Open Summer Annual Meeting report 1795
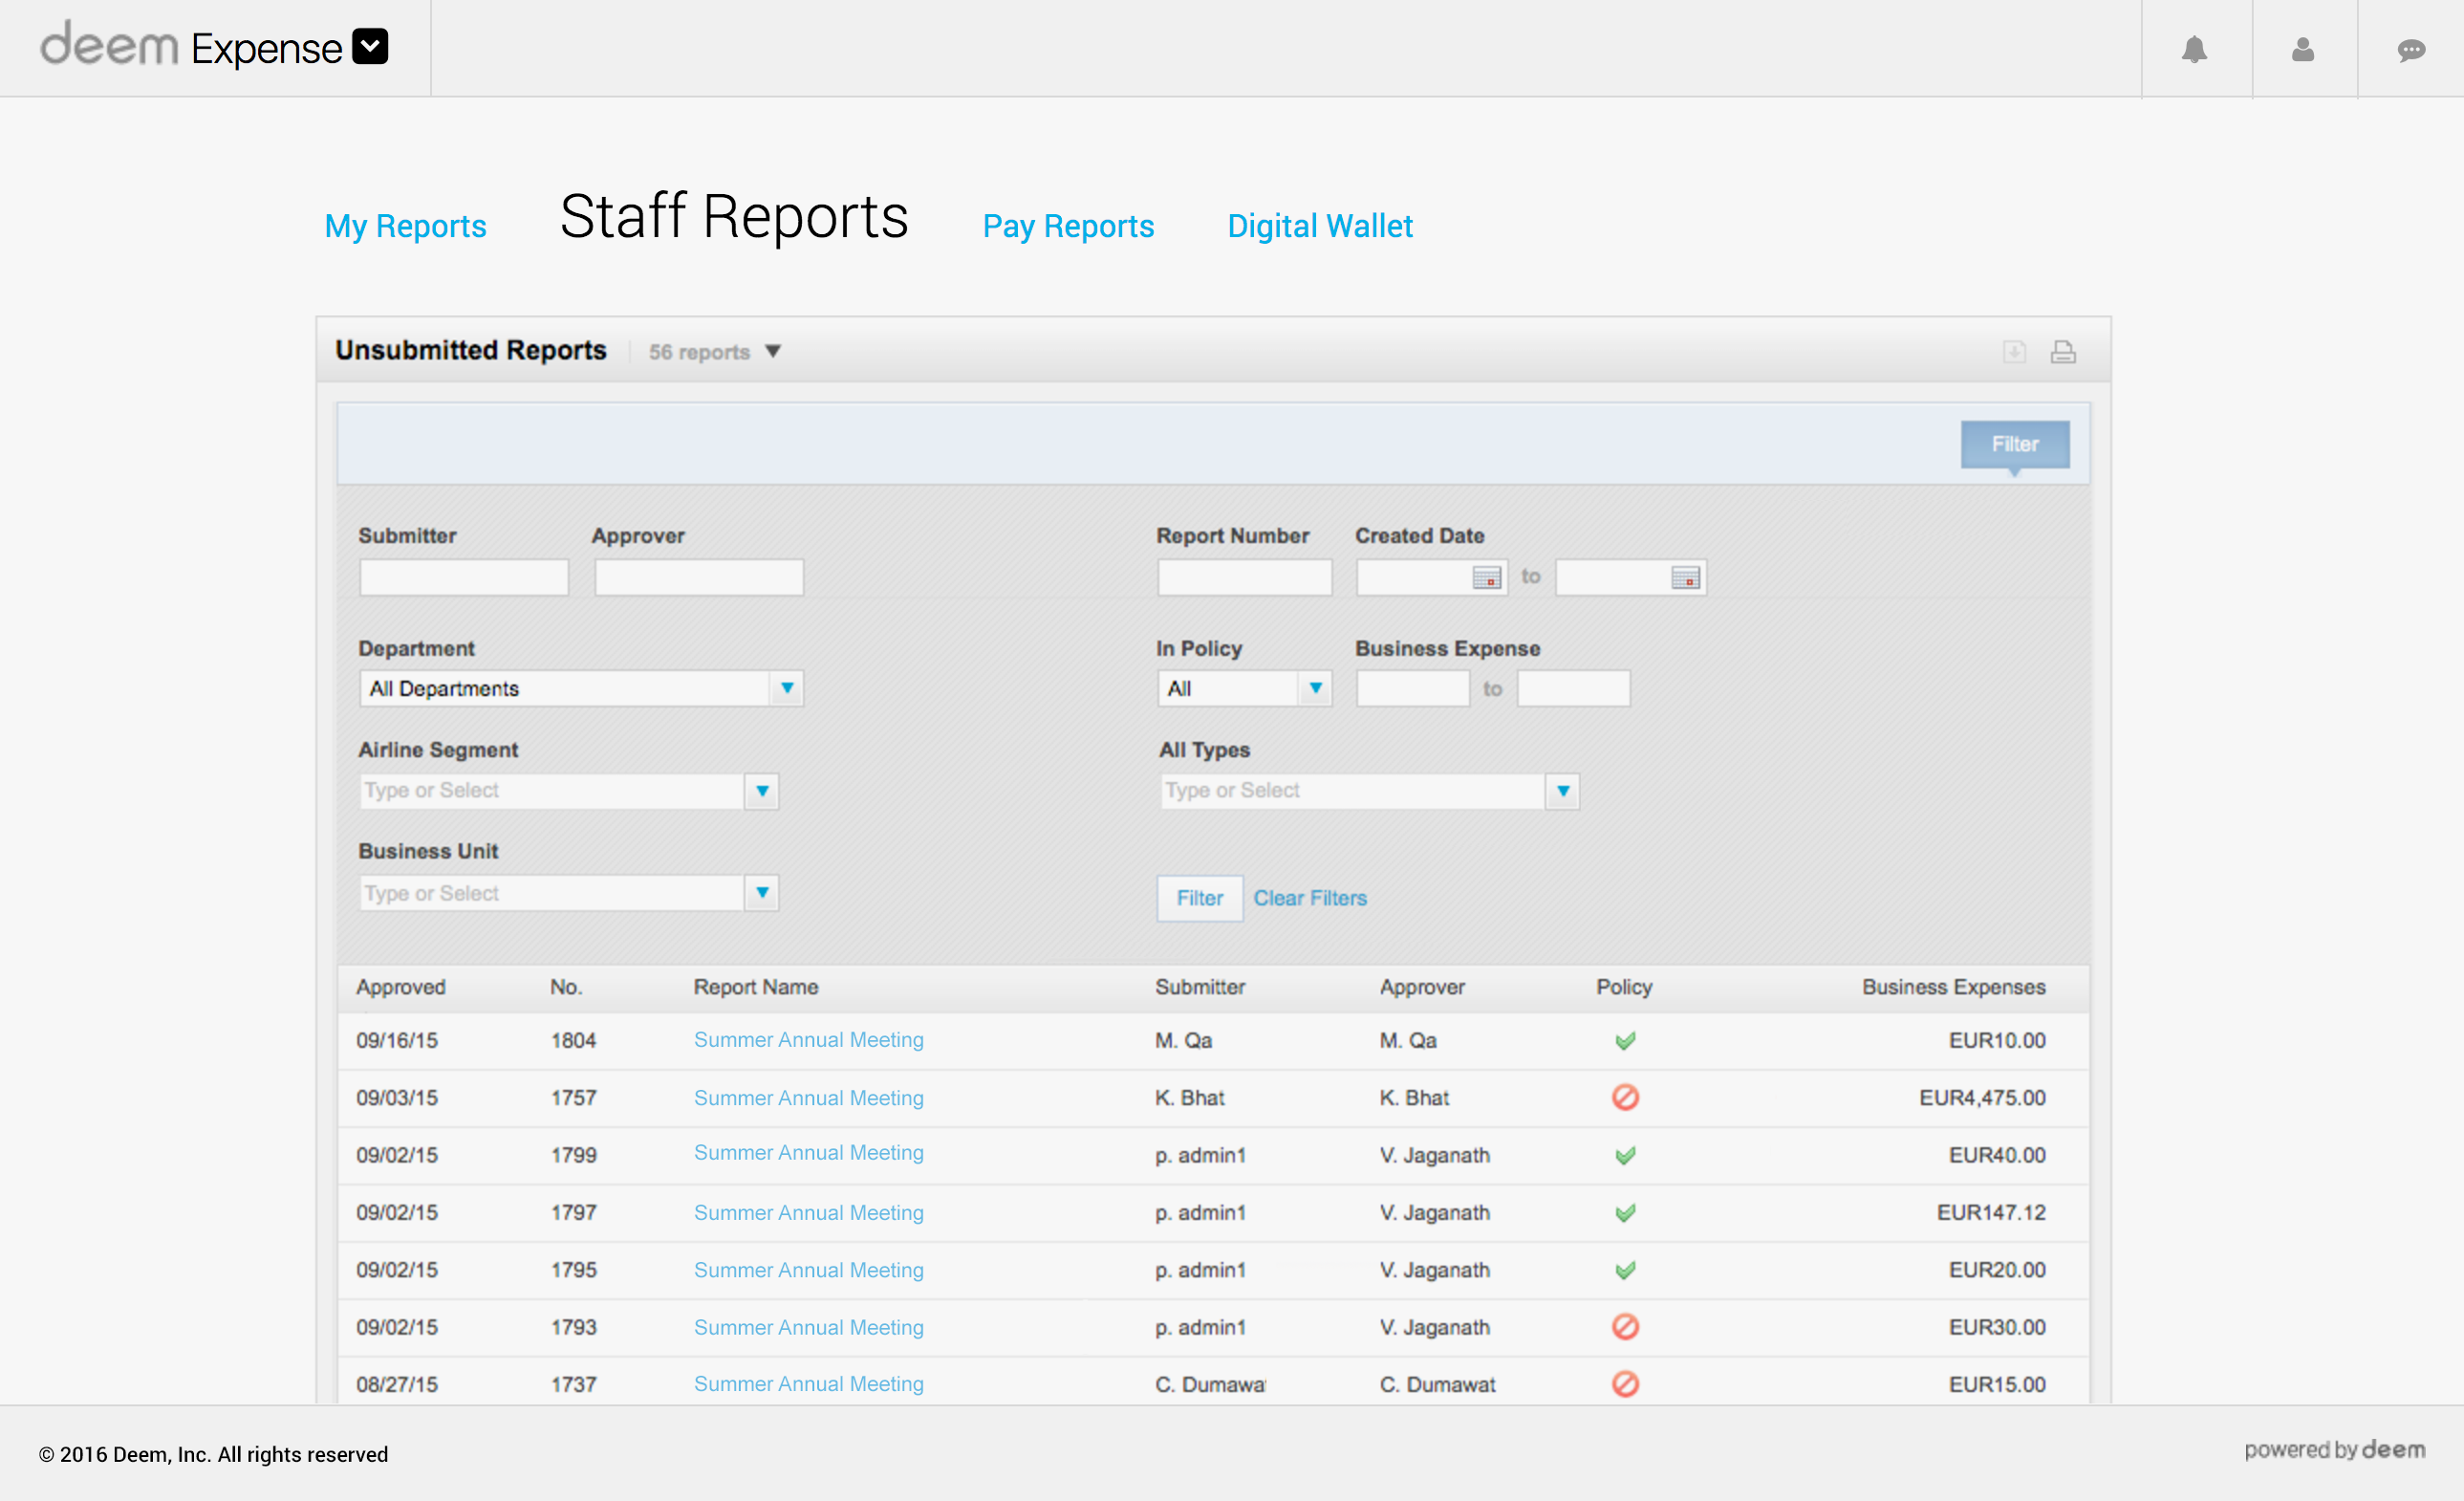 click(808, 1270)
